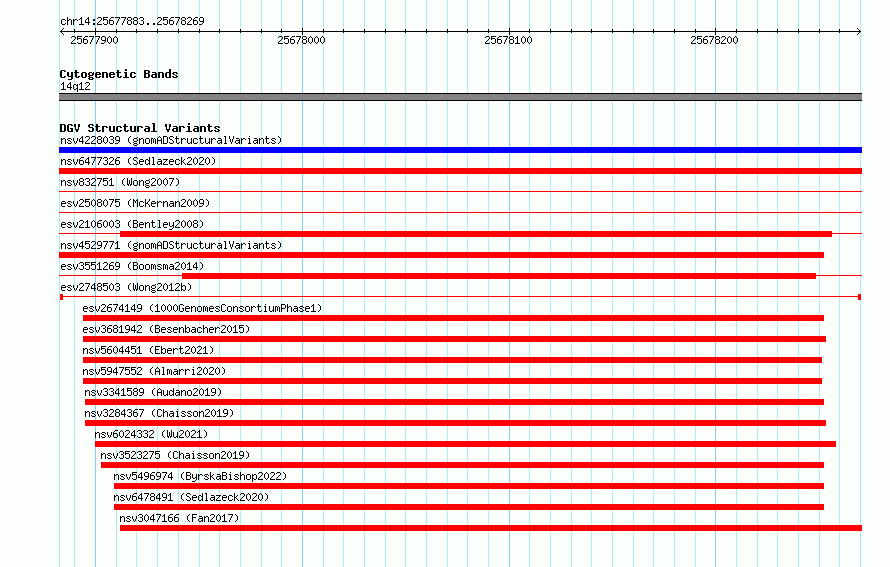
Task: Open nsv6024332 (Wu2021) label
Action: click(x=151, y=434)
